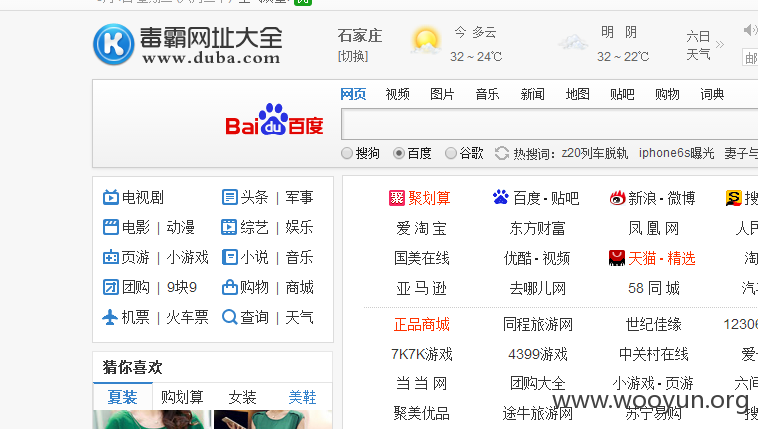
Task: Open the 国美在线 link
Action: point(422,258)
